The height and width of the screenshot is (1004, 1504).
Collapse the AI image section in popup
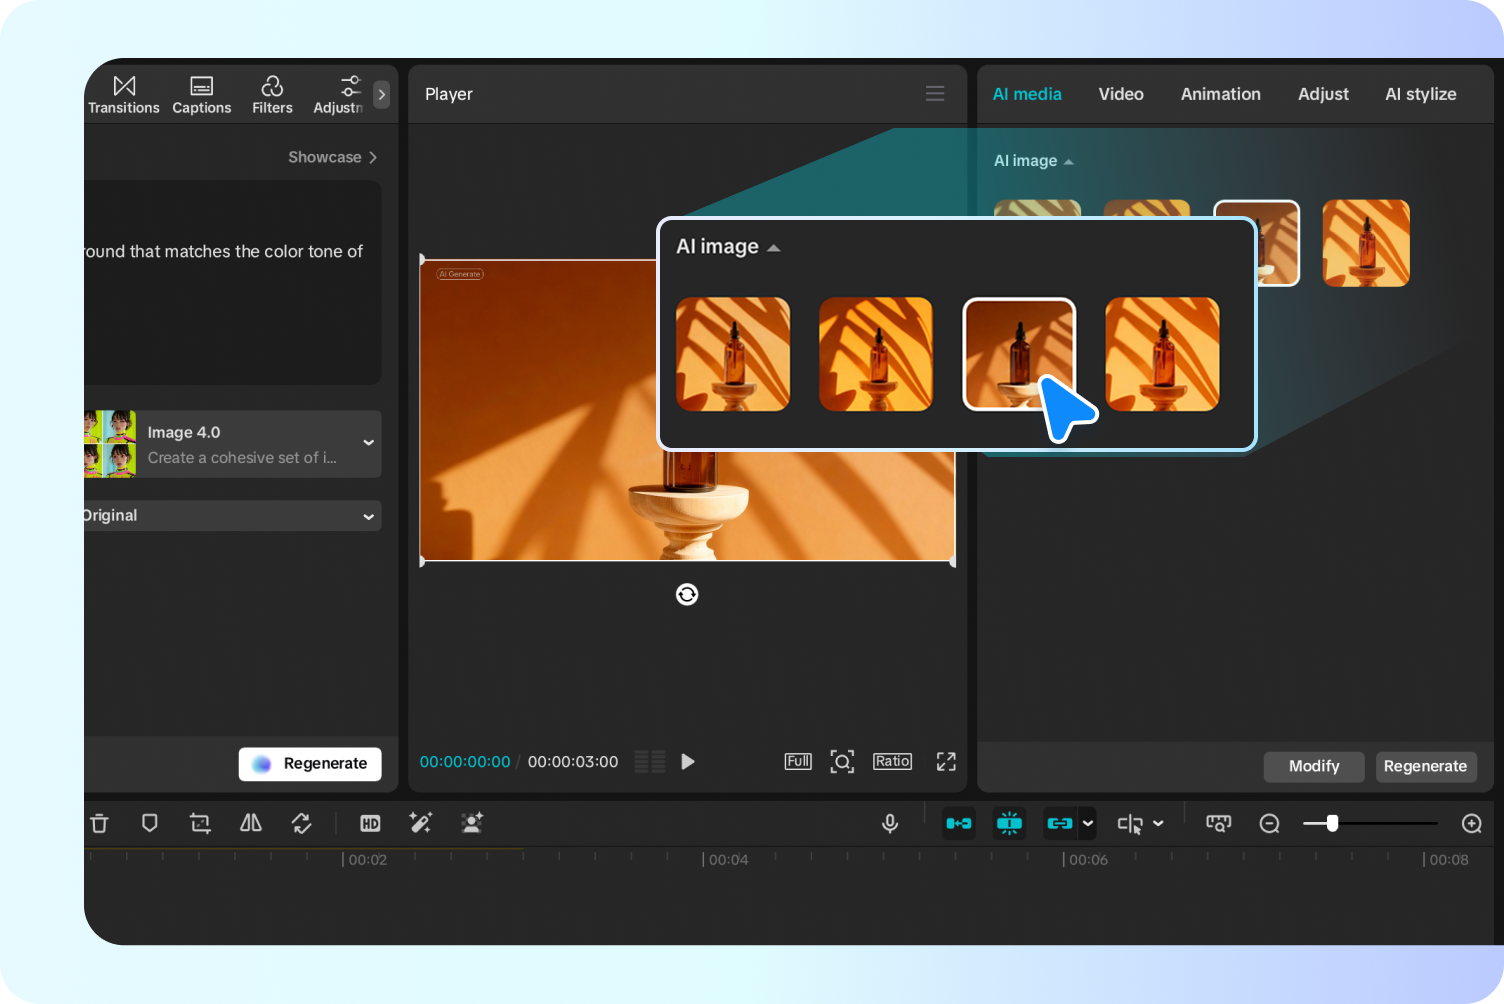coord(773,247)
